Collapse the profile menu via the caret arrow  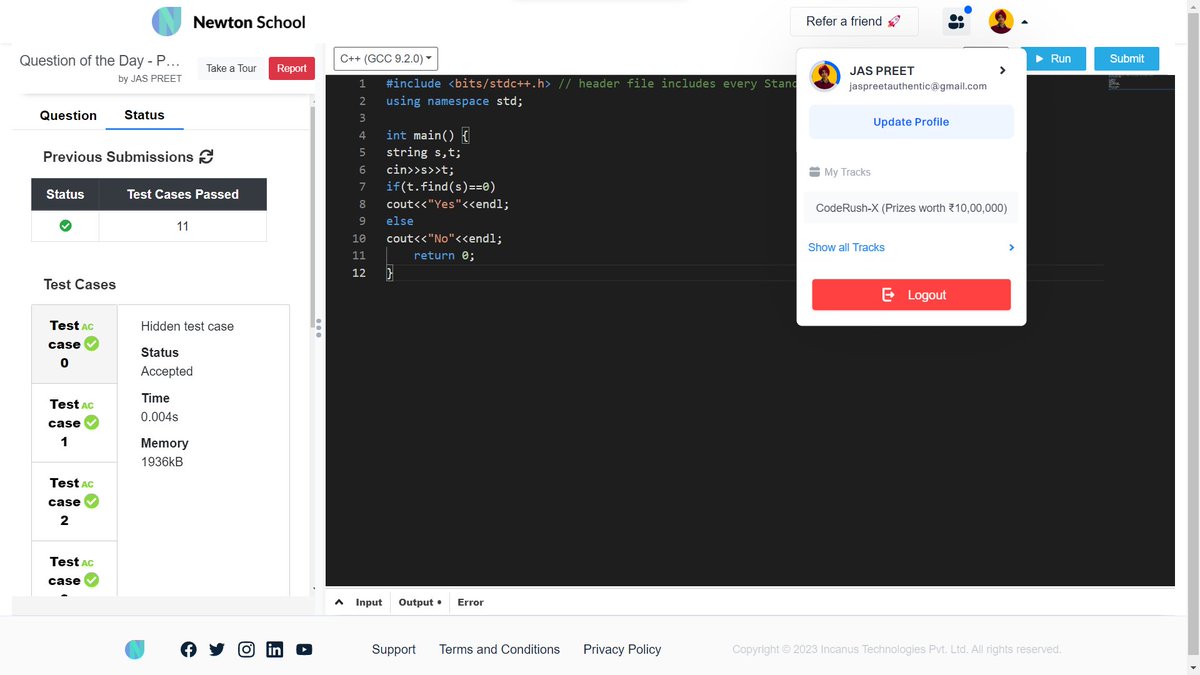pyautogui.click(x=1024, y=20)
